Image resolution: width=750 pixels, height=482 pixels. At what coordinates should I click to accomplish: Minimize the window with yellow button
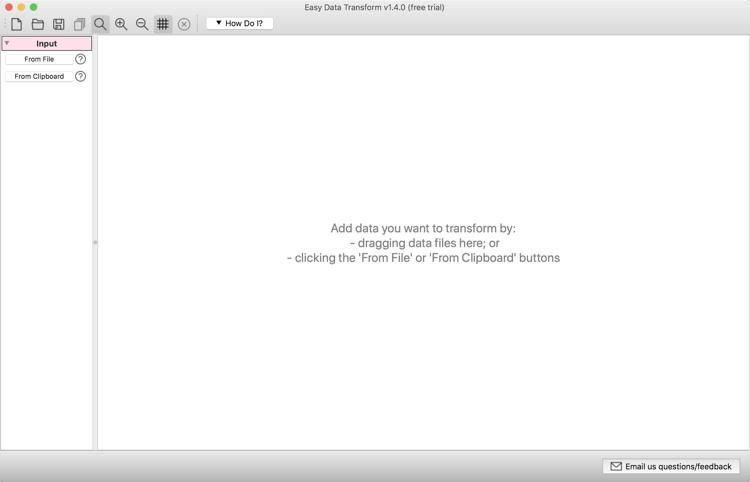click(21, 7)
